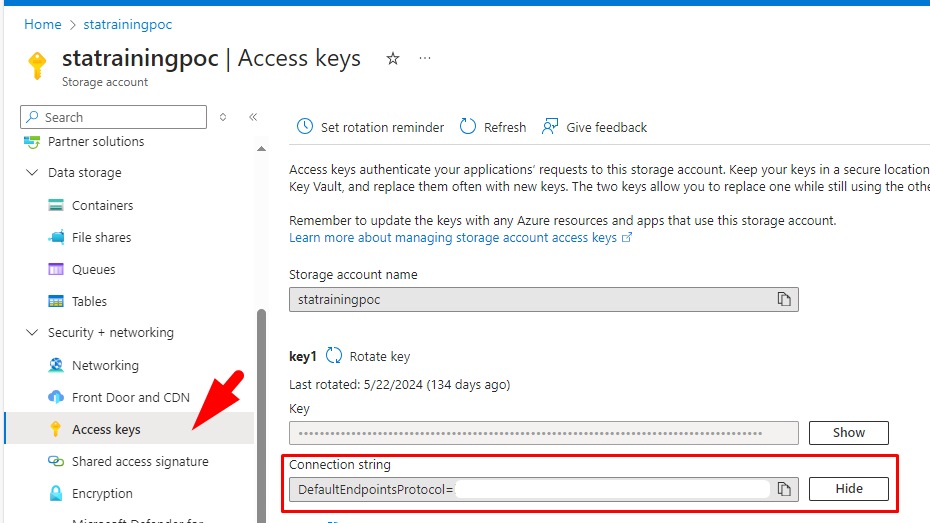The height and width of the screenshot is (523, 930).
Task: Click the sidebar Search input field
Action: [x=113, y=117]
